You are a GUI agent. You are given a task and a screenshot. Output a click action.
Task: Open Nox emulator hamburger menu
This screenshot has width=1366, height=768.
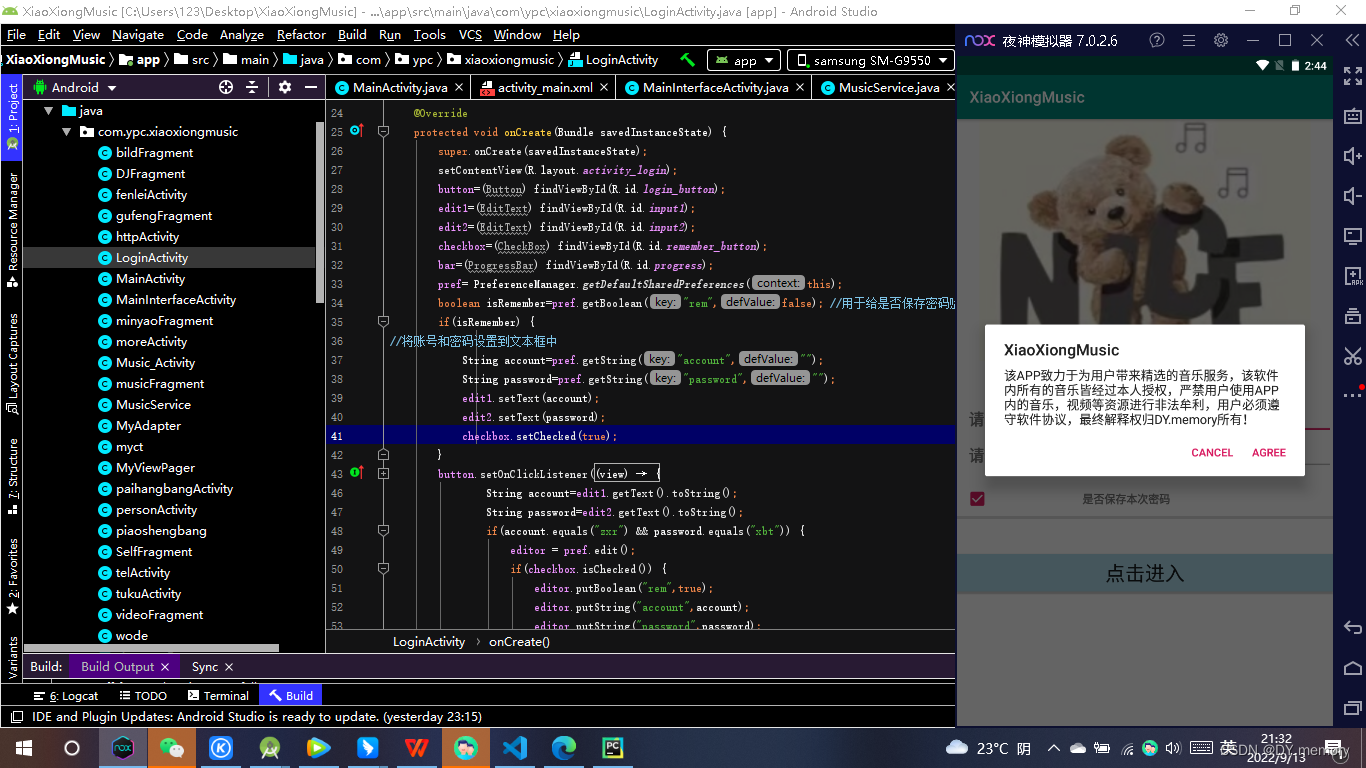1189,41
